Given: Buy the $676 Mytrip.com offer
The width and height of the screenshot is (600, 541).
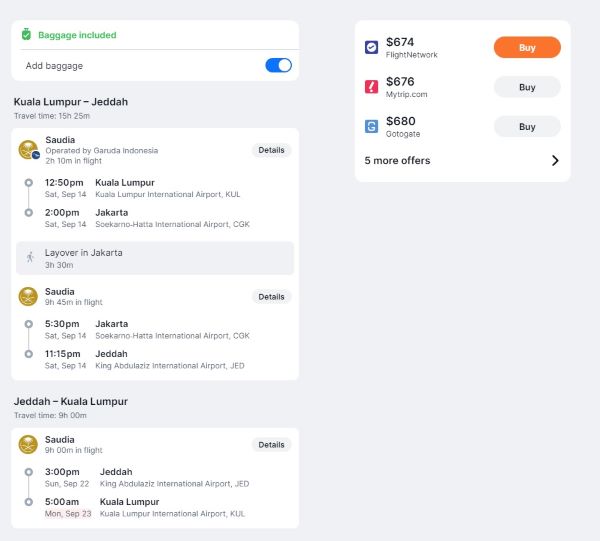Looking at the screenshot, I should [x=527, y=87].
